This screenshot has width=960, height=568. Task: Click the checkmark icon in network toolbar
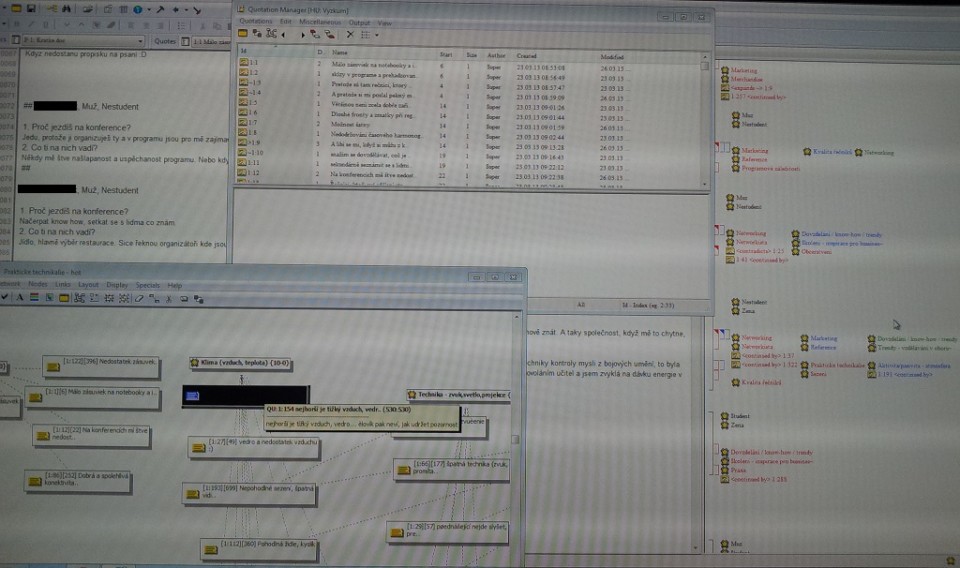coord(5,297)
